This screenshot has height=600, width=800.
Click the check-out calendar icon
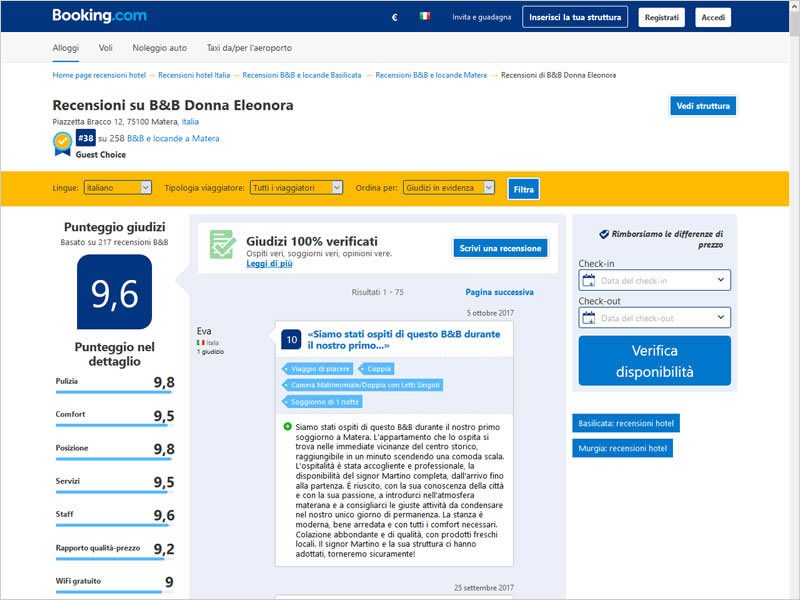pyautogui.click(x=589, y=318)
